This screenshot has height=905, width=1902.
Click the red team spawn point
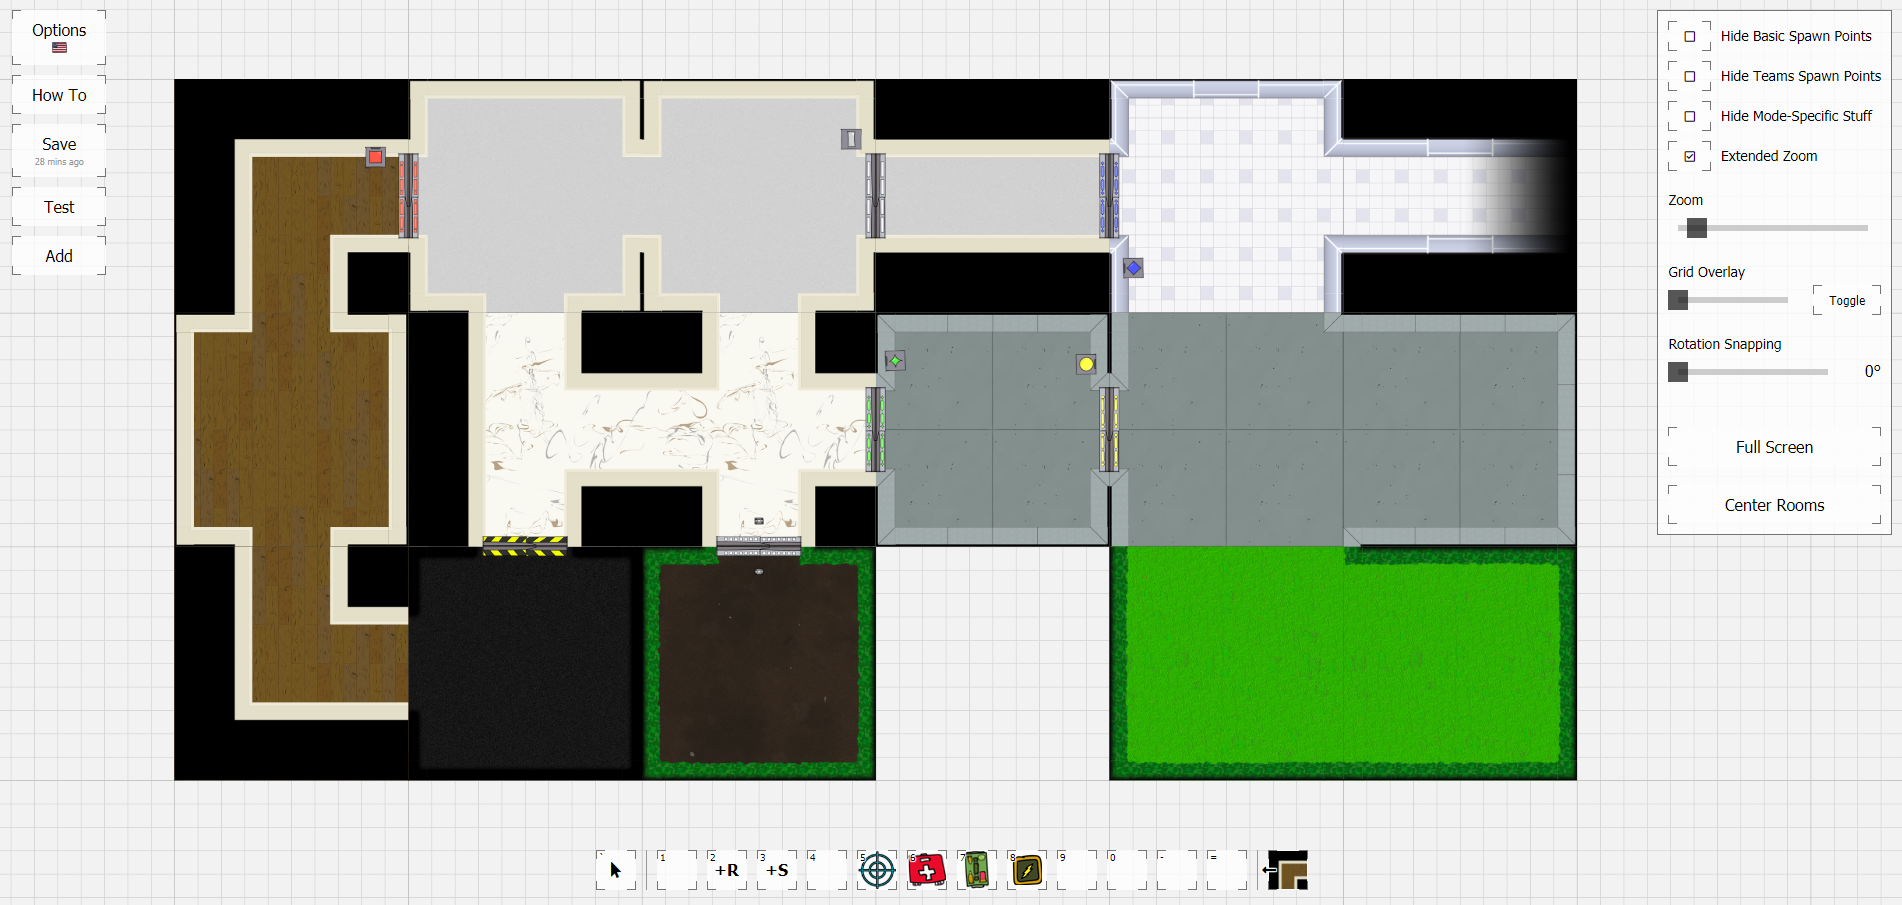coord(375,157)
